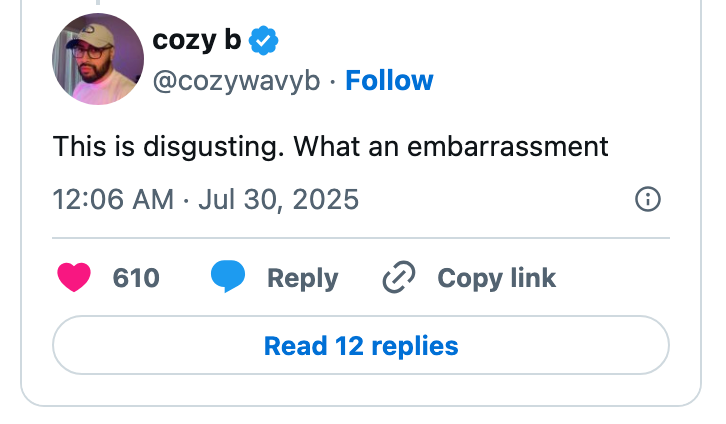The height and width of the screenshot is (424, 726).
Task: Visit the @cozywavyb handle link
Action: click(x=236, y=81)
